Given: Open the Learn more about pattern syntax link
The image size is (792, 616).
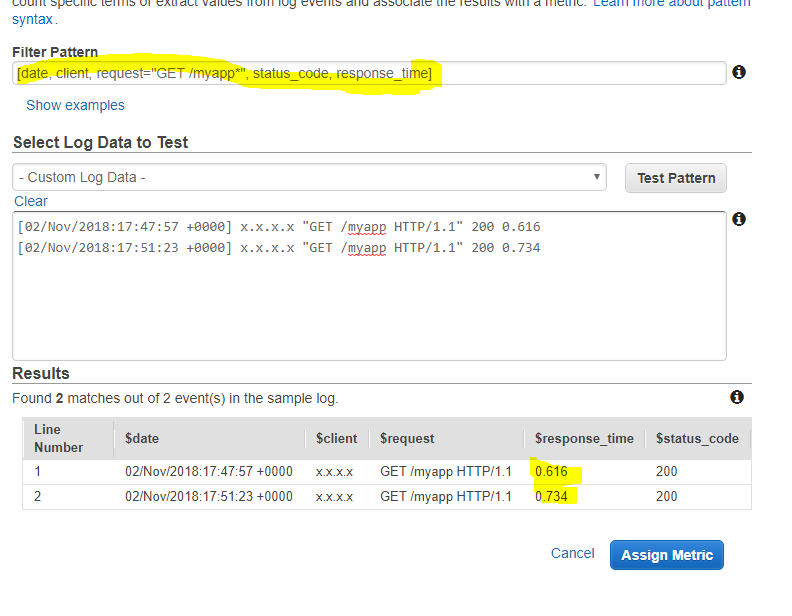Looking at the screenshot, I should click(x=672, y=3).
